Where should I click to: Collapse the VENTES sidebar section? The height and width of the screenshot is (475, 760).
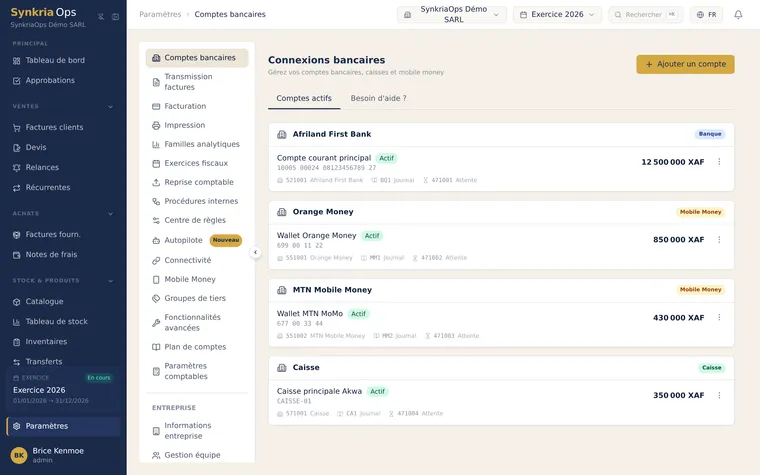[x=111, y=106]
